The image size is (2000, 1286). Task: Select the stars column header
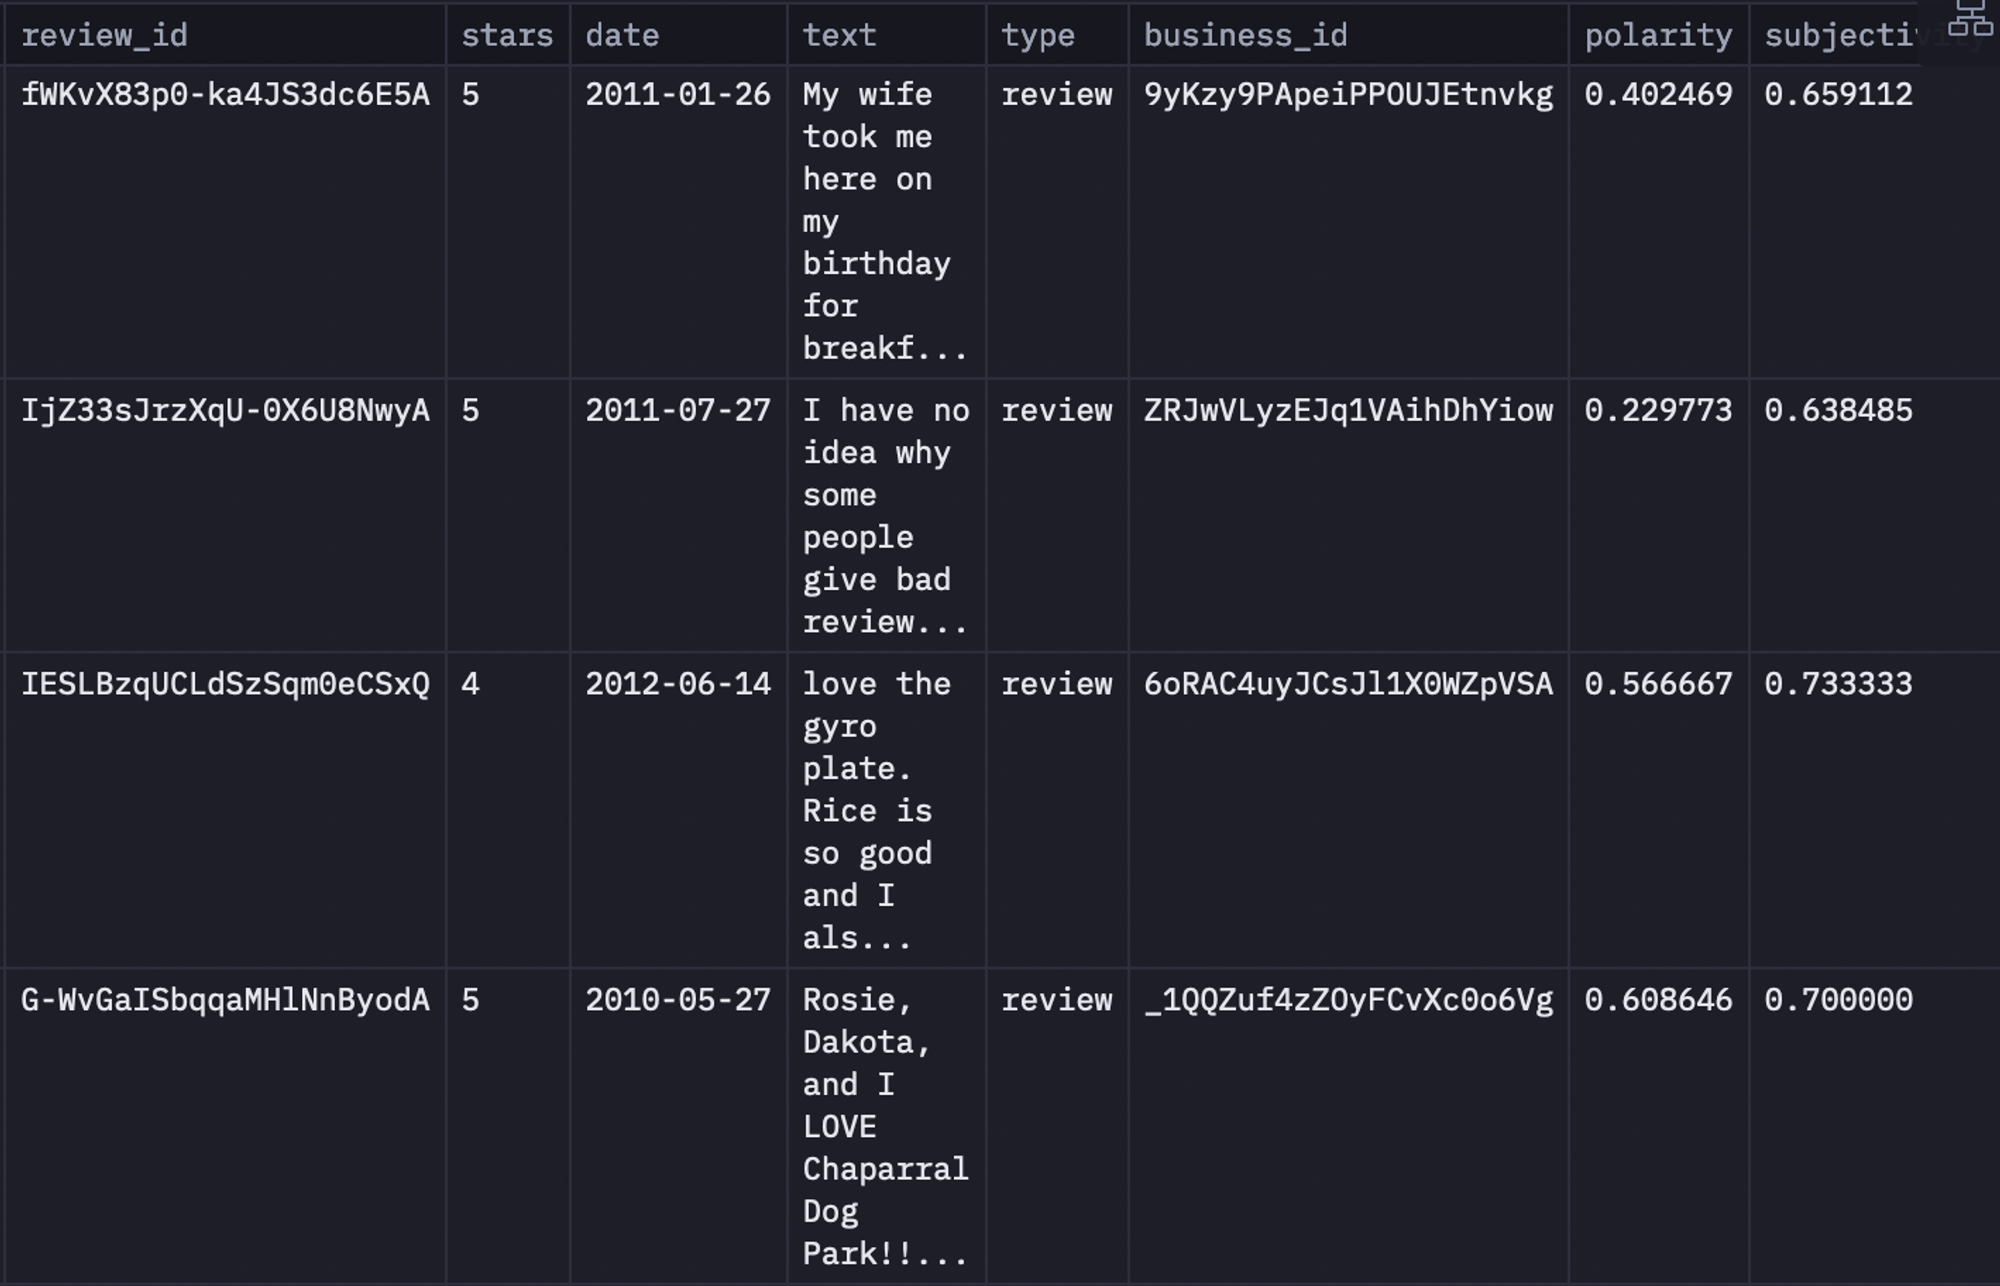(x=508, y=35)
